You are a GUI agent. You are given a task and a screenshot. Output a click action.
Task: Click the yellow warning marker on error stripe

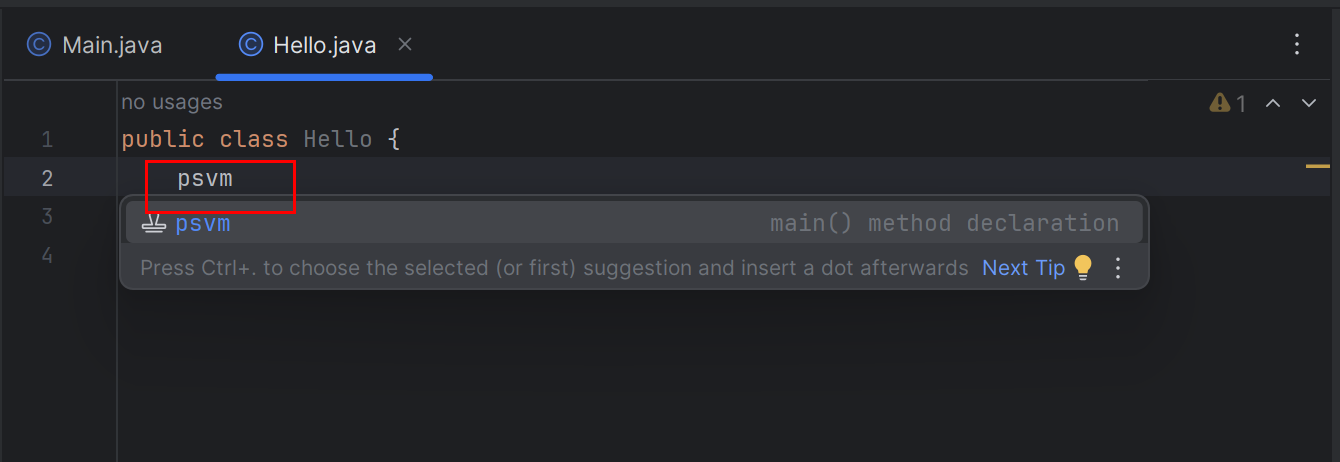(x=1317, y=165)
